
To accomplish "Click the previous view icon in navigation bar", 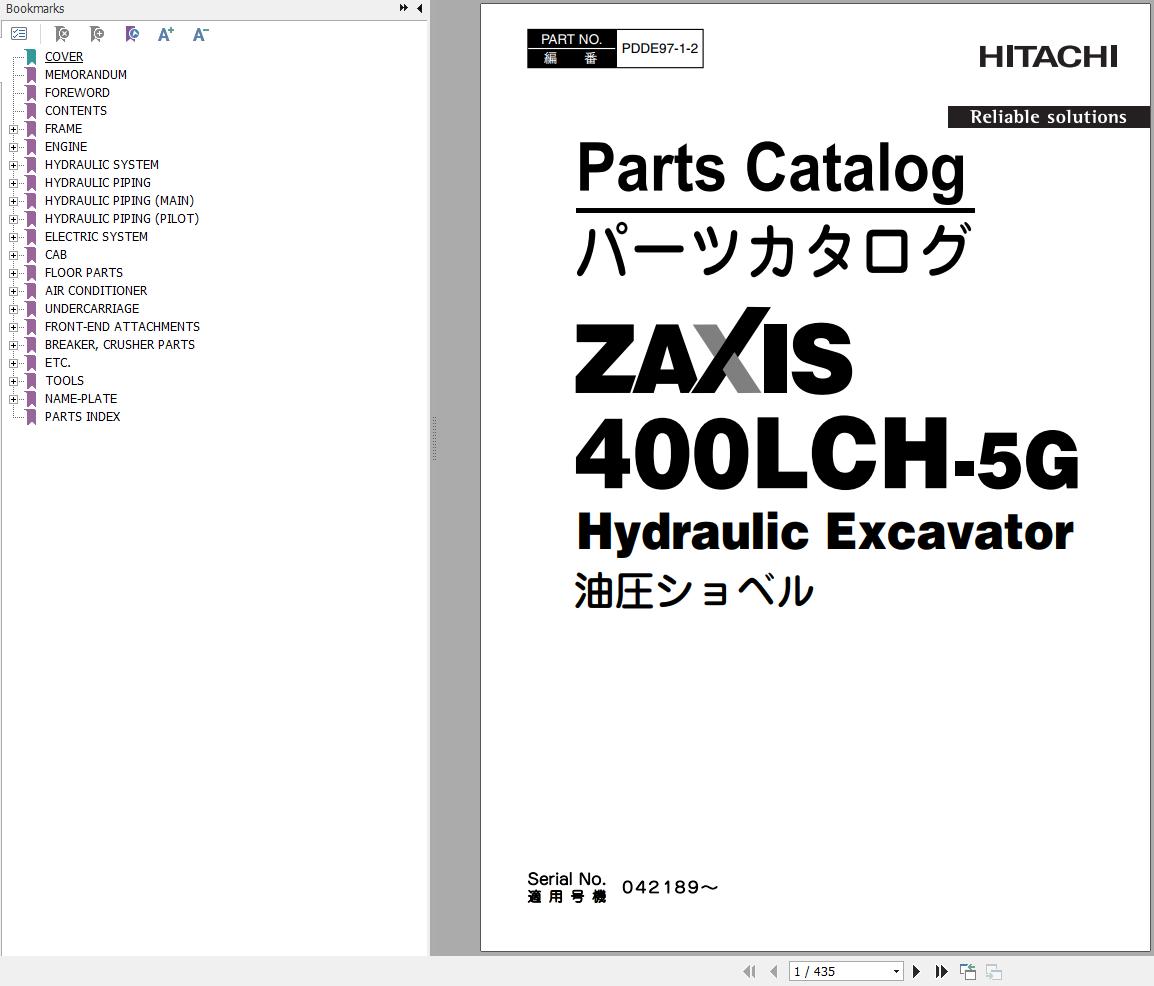I will coord(968,971).
